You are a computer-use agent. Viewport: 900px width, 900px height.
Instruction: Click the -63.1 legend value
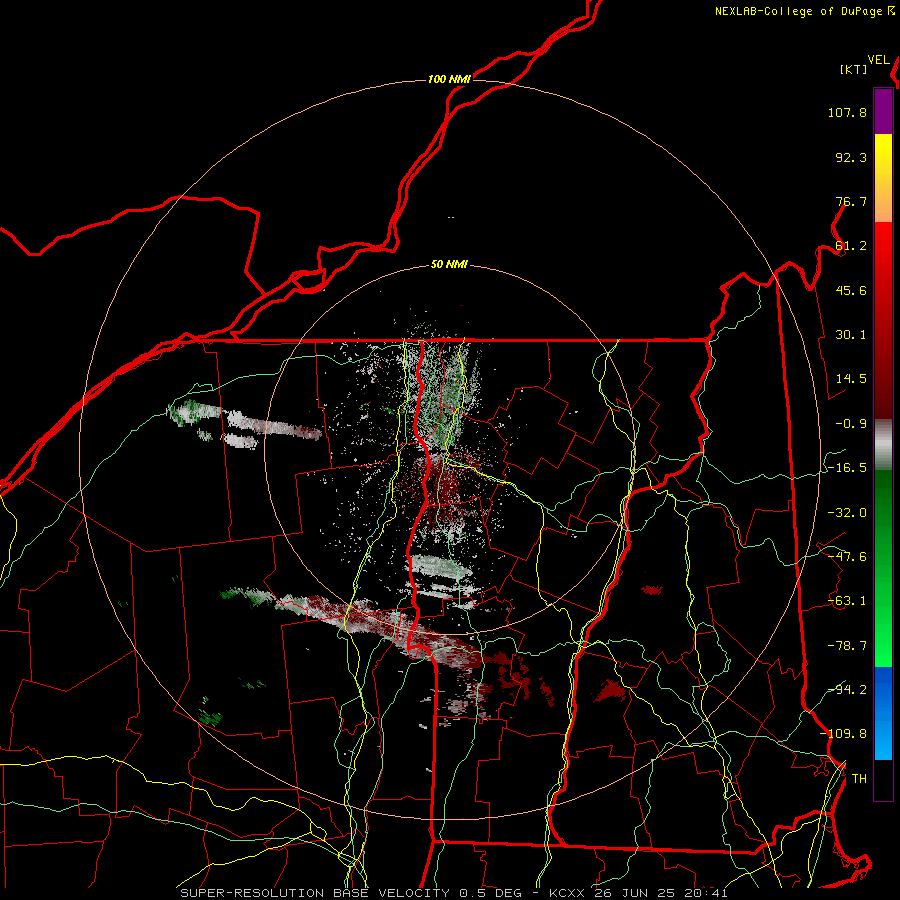point(847,601)
